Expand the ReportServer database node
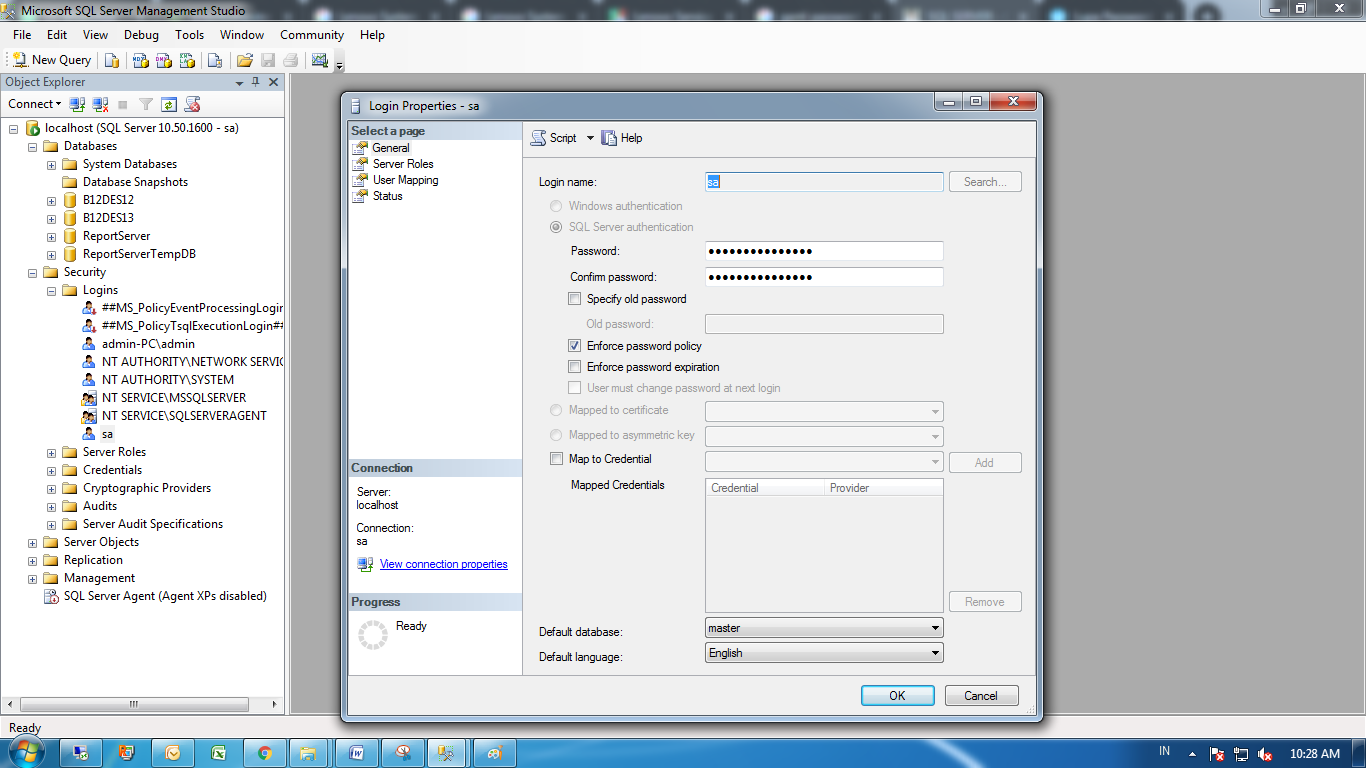The height and width of the screenshot is (768, 1366). 51,236
